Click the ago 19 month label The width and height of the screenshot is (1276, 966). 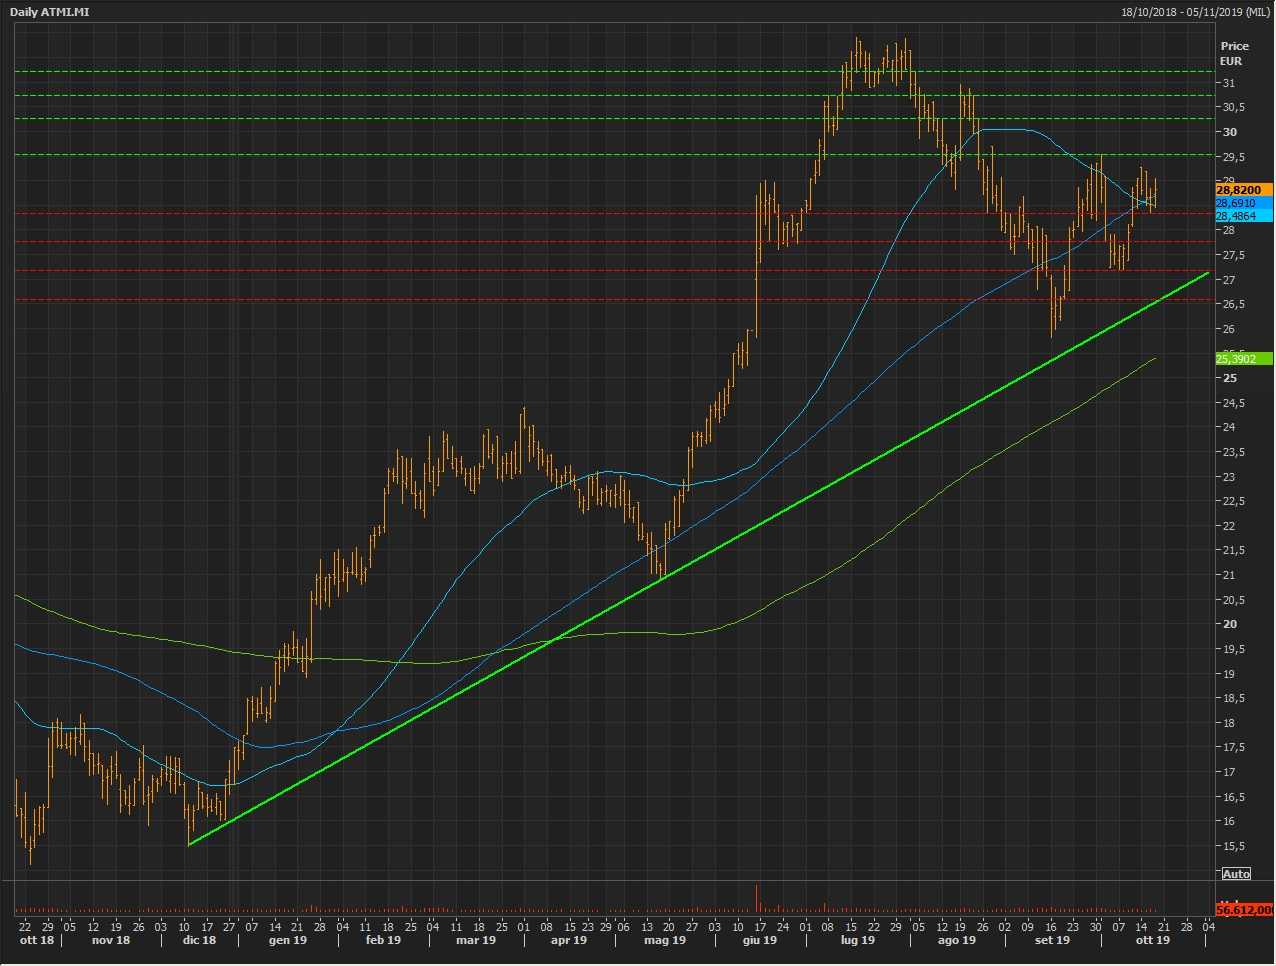point(956,940)
